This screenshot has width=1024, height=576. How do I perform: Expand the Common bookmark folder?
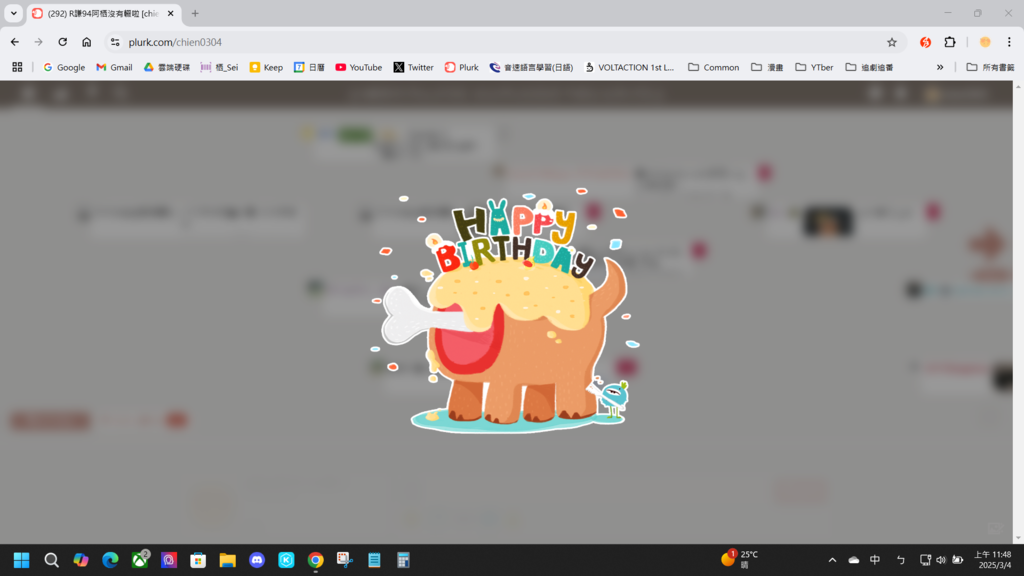714,67
